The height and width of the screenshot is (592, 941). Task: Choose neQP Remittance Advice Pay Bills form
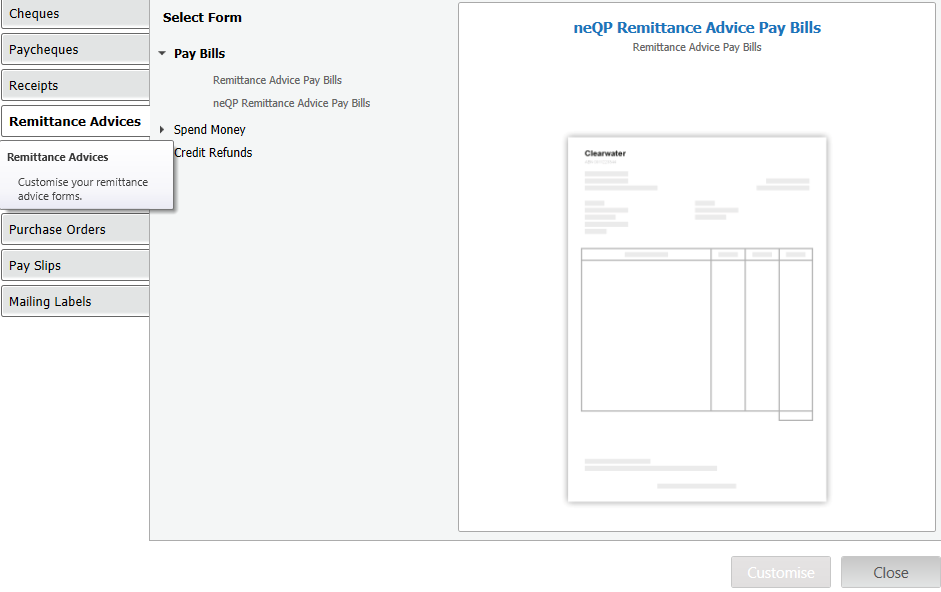click(292, 103)
